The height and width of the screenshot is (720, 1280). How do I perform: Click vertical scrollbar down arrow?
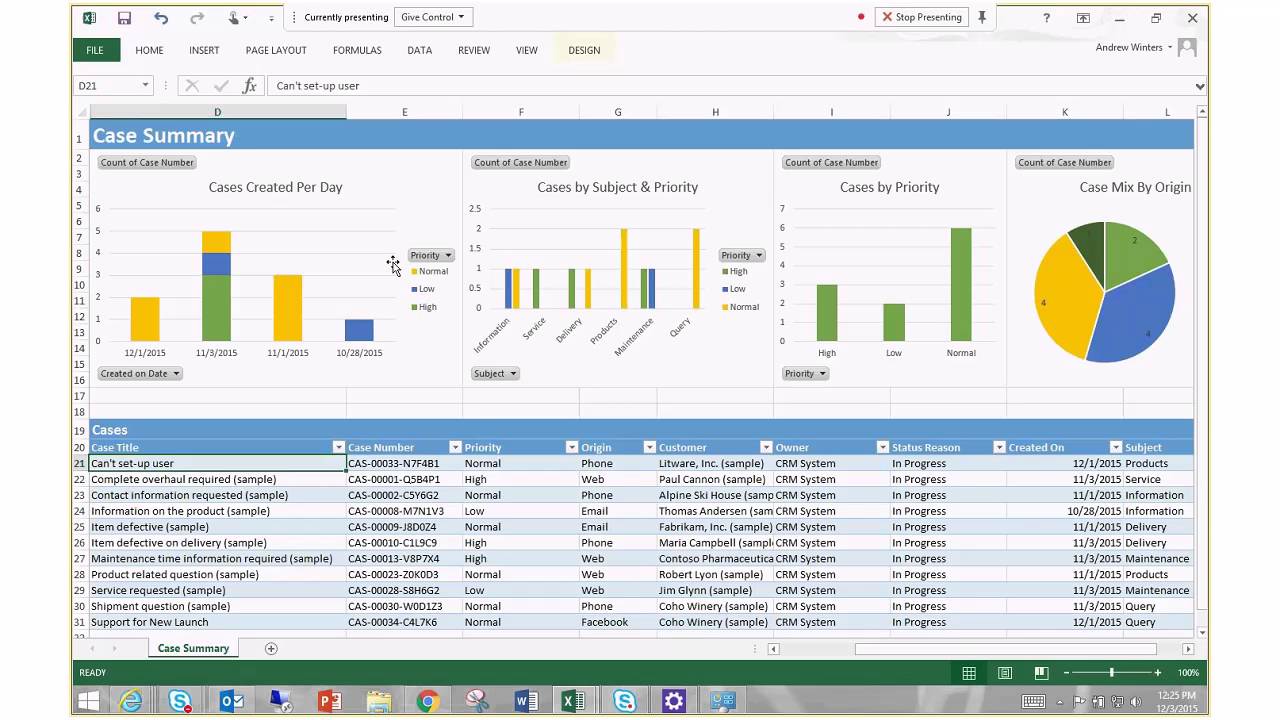(x=1201, y=633)
